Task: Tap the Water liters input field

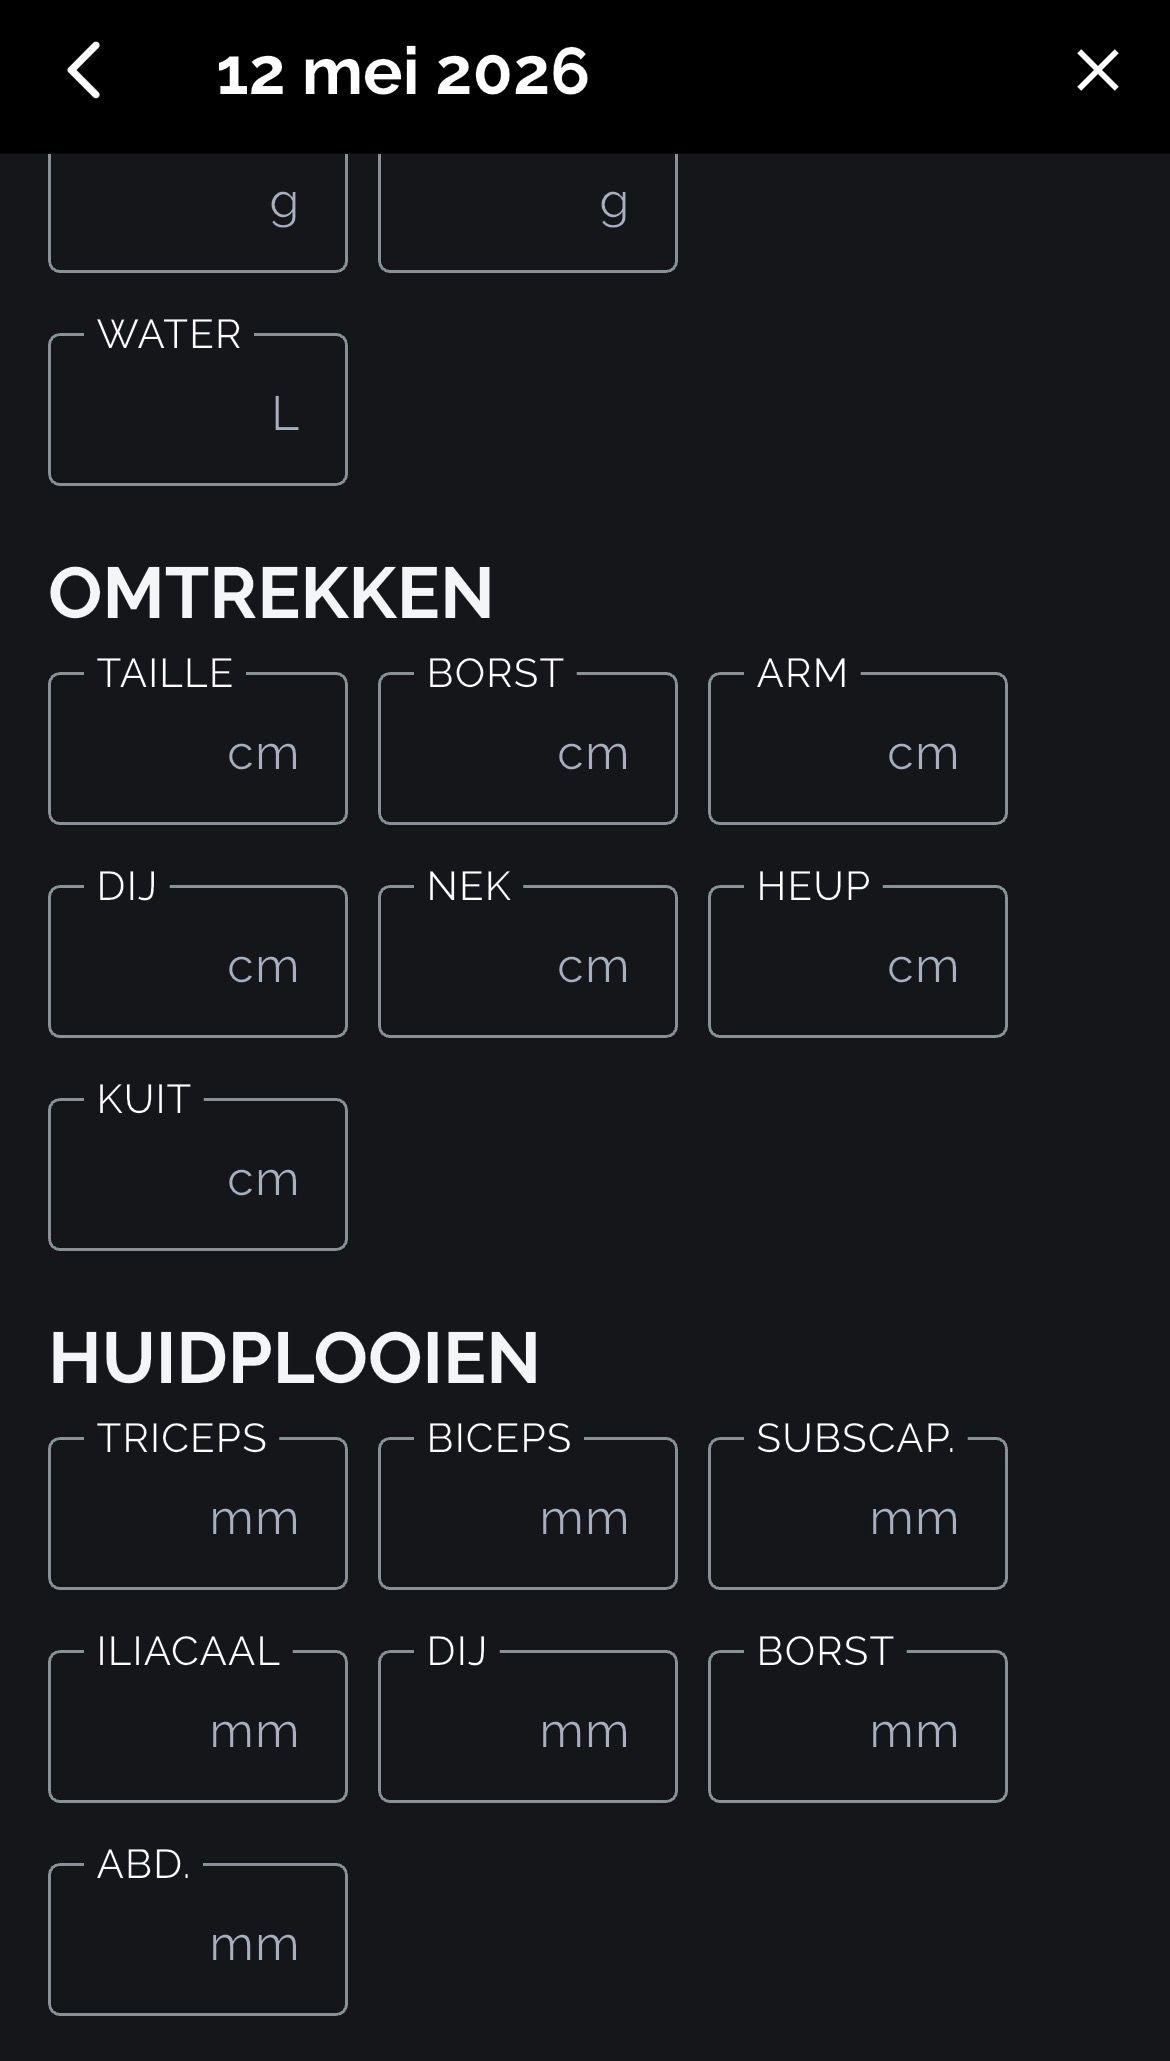Action: [x=198, y=410]
